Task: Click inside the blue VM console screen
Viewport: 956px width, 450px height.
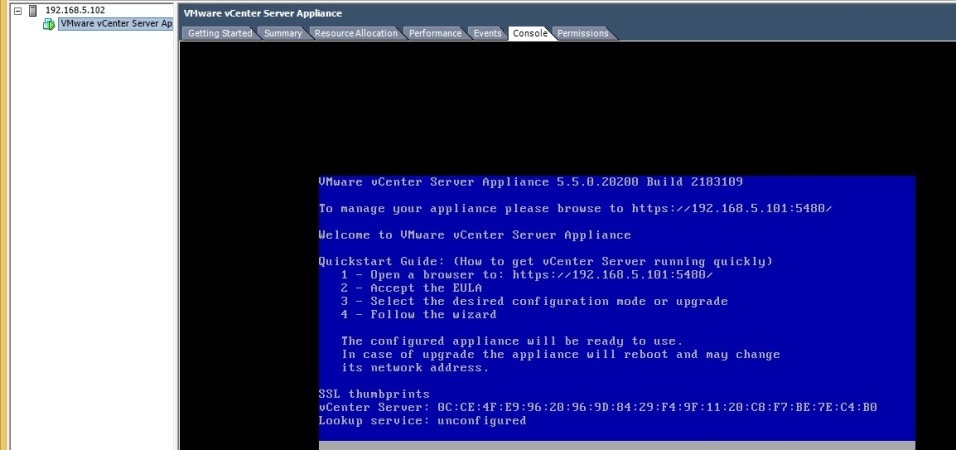Action: point(616,308)
